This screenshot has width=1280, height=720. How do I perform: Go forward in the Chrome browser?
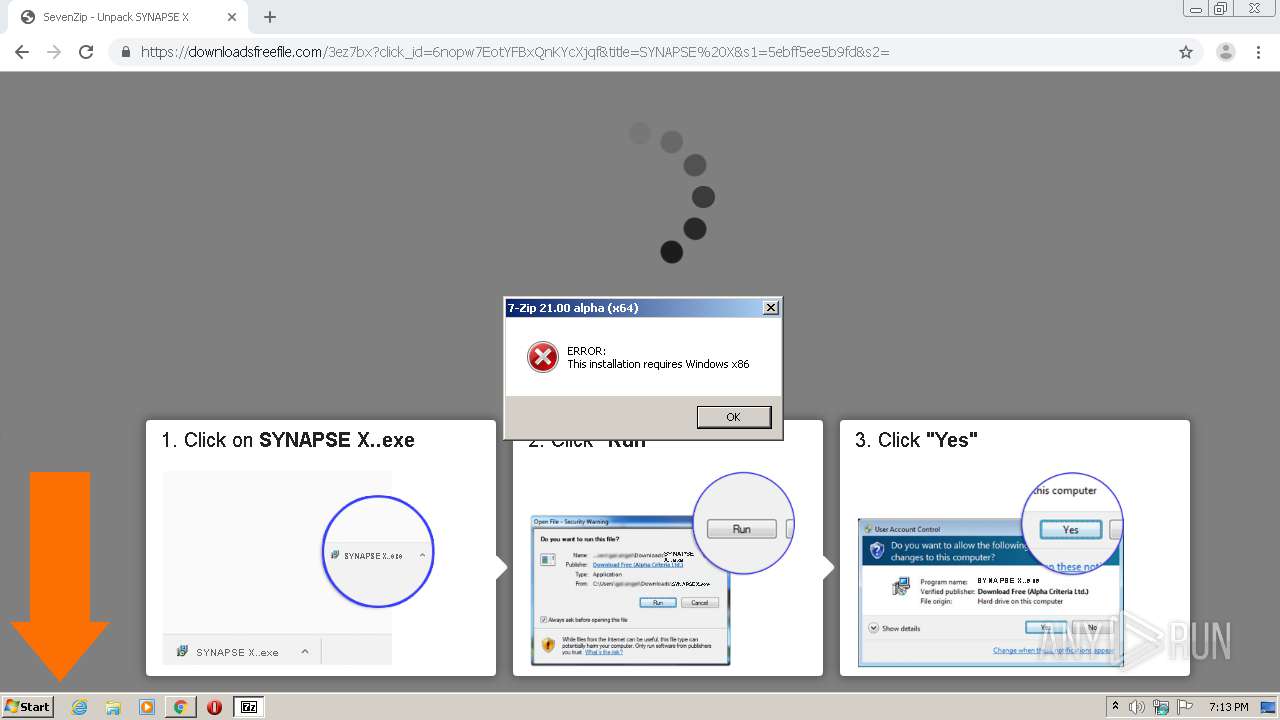54,52
